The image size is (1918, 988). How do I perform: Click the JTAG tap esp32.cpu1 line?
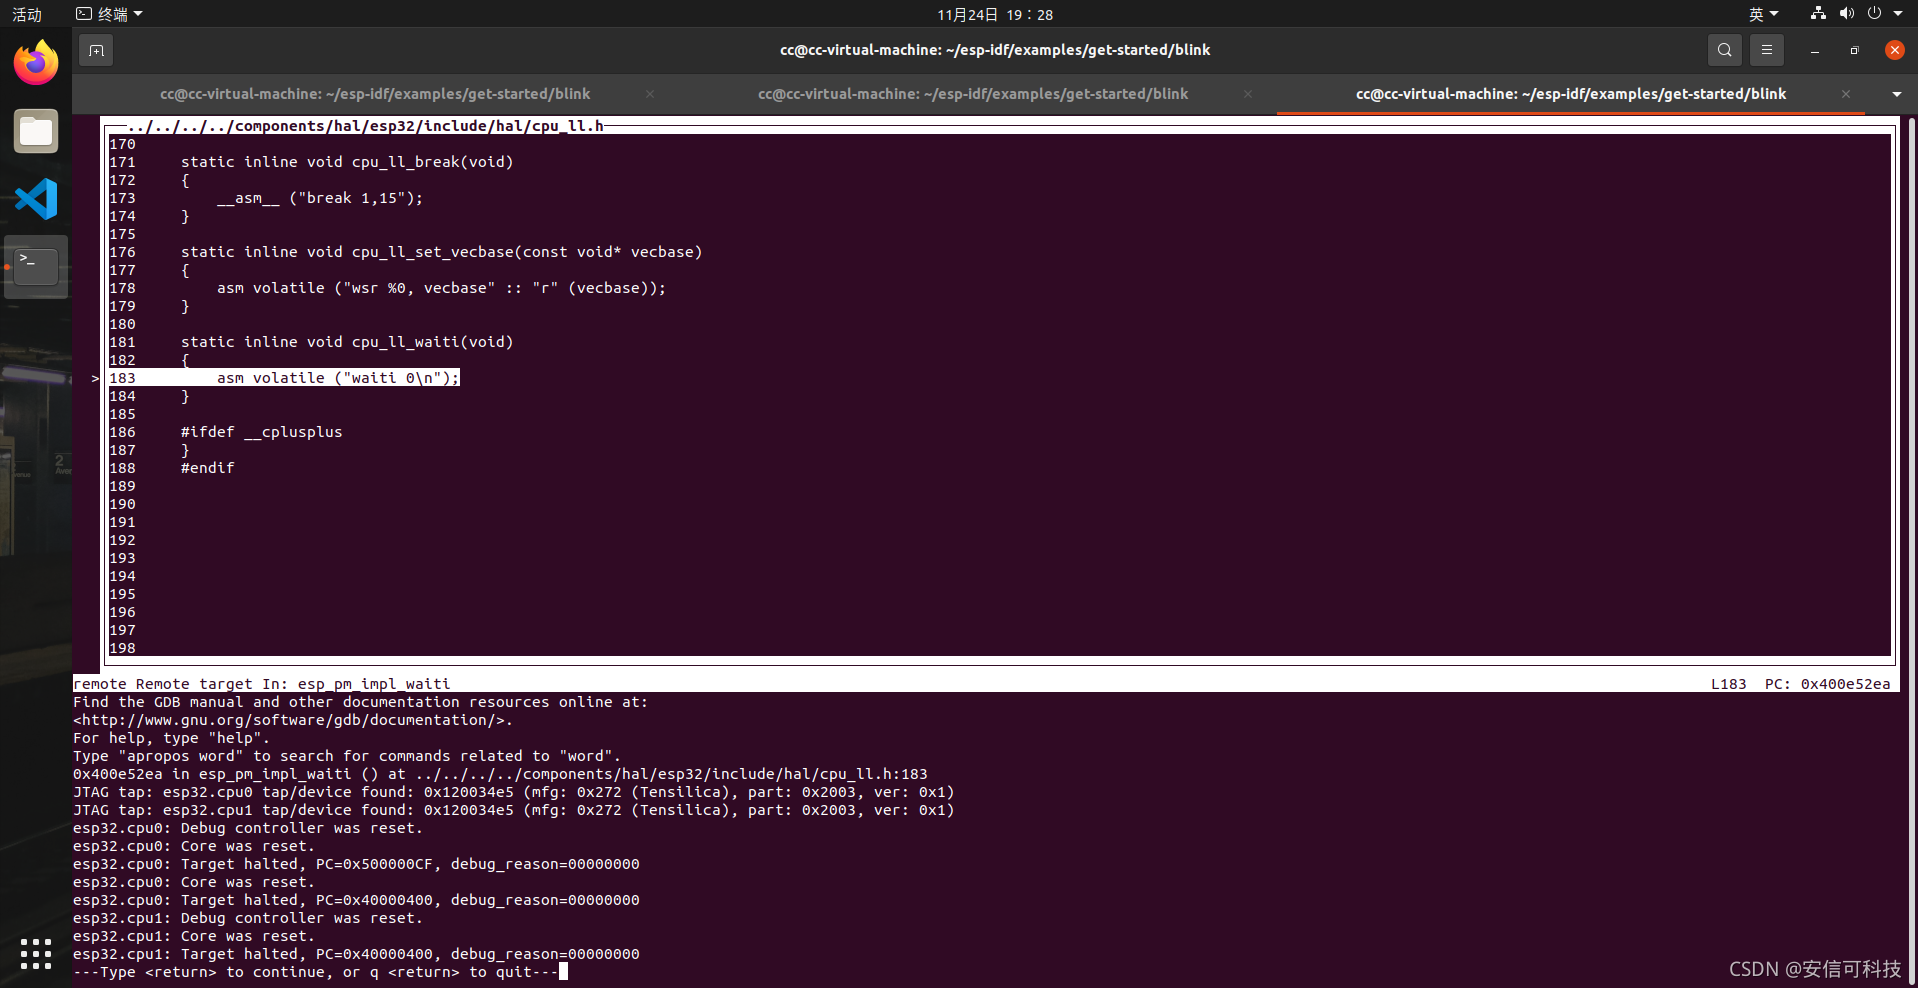[514, 810]
